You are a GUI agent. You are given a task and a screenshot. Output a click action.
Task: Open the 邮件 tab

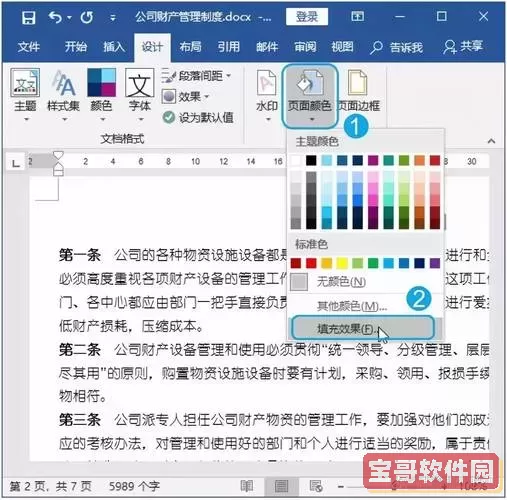[267, 47]
